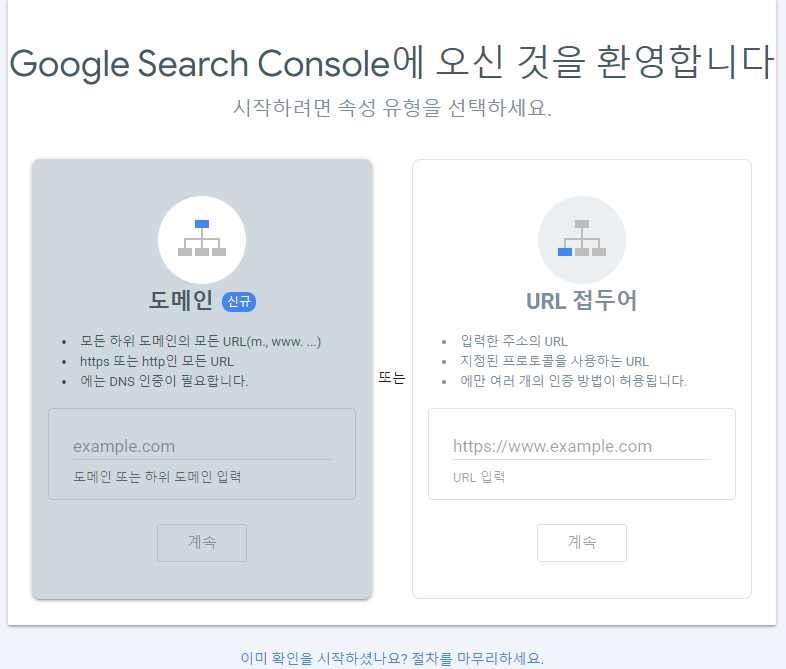The width and height of the screenshot is (786, 669).
Task: Open the 이미 확인을 시작하셨나요? link
Action: point(392,658)
